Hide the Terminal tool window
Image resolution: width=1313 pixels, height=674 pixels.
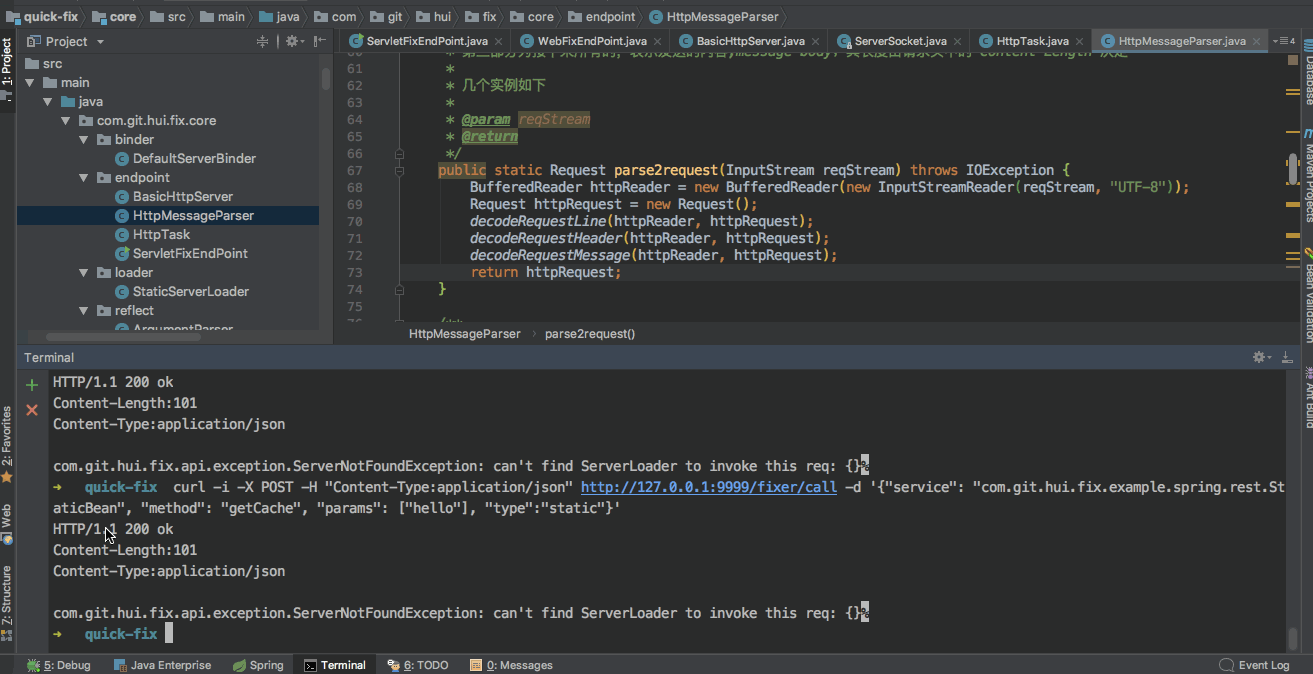coord(1286,357)
